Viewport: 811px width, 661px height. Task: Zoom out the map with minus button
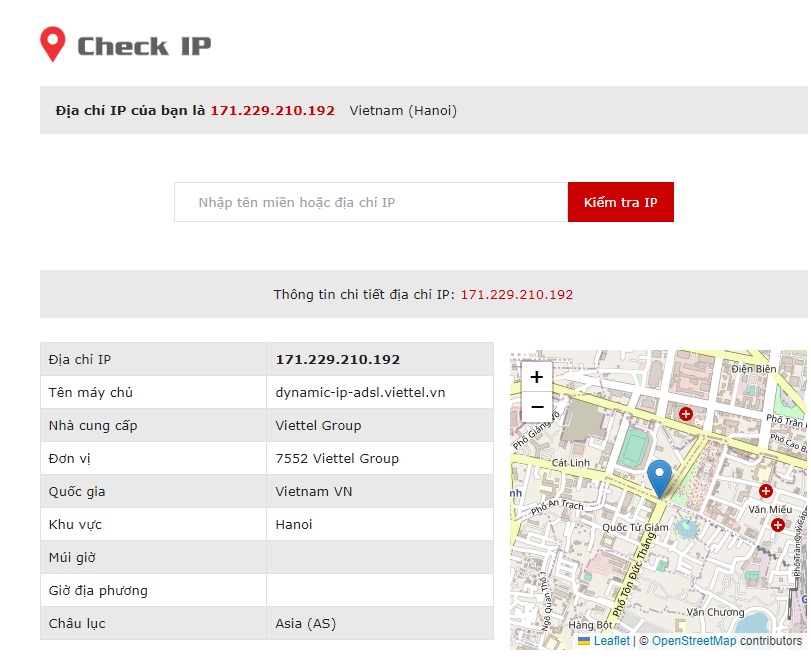click(x=537, y=407)
